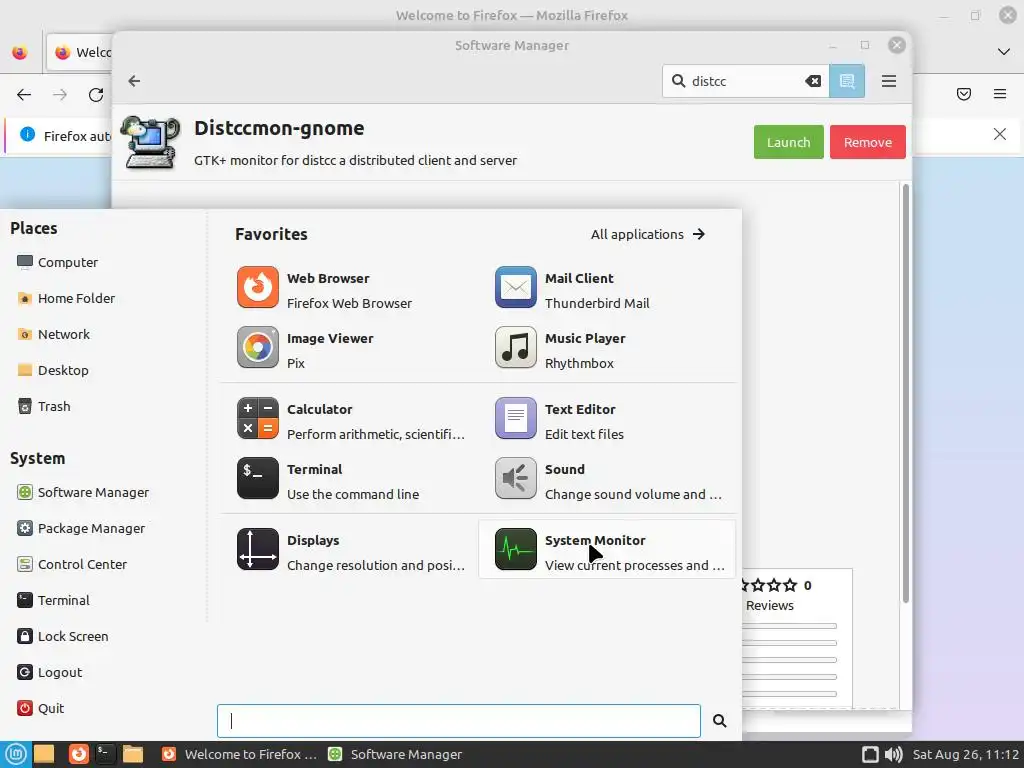Image resolution: width=1024 pixels, height=768 pixels.
Task: Open Linux Mint menu button on panel
Action: pos(16,754)
